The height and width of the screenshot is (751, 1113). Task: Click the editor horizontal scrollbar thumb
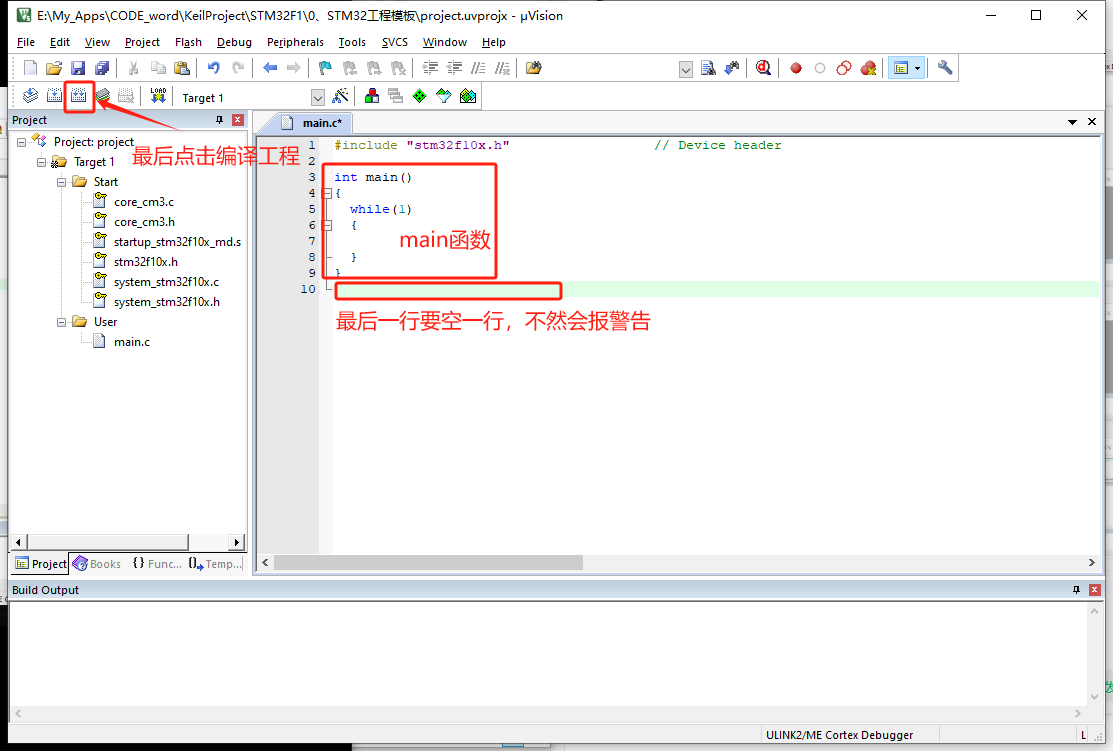(x=428, y=563)
